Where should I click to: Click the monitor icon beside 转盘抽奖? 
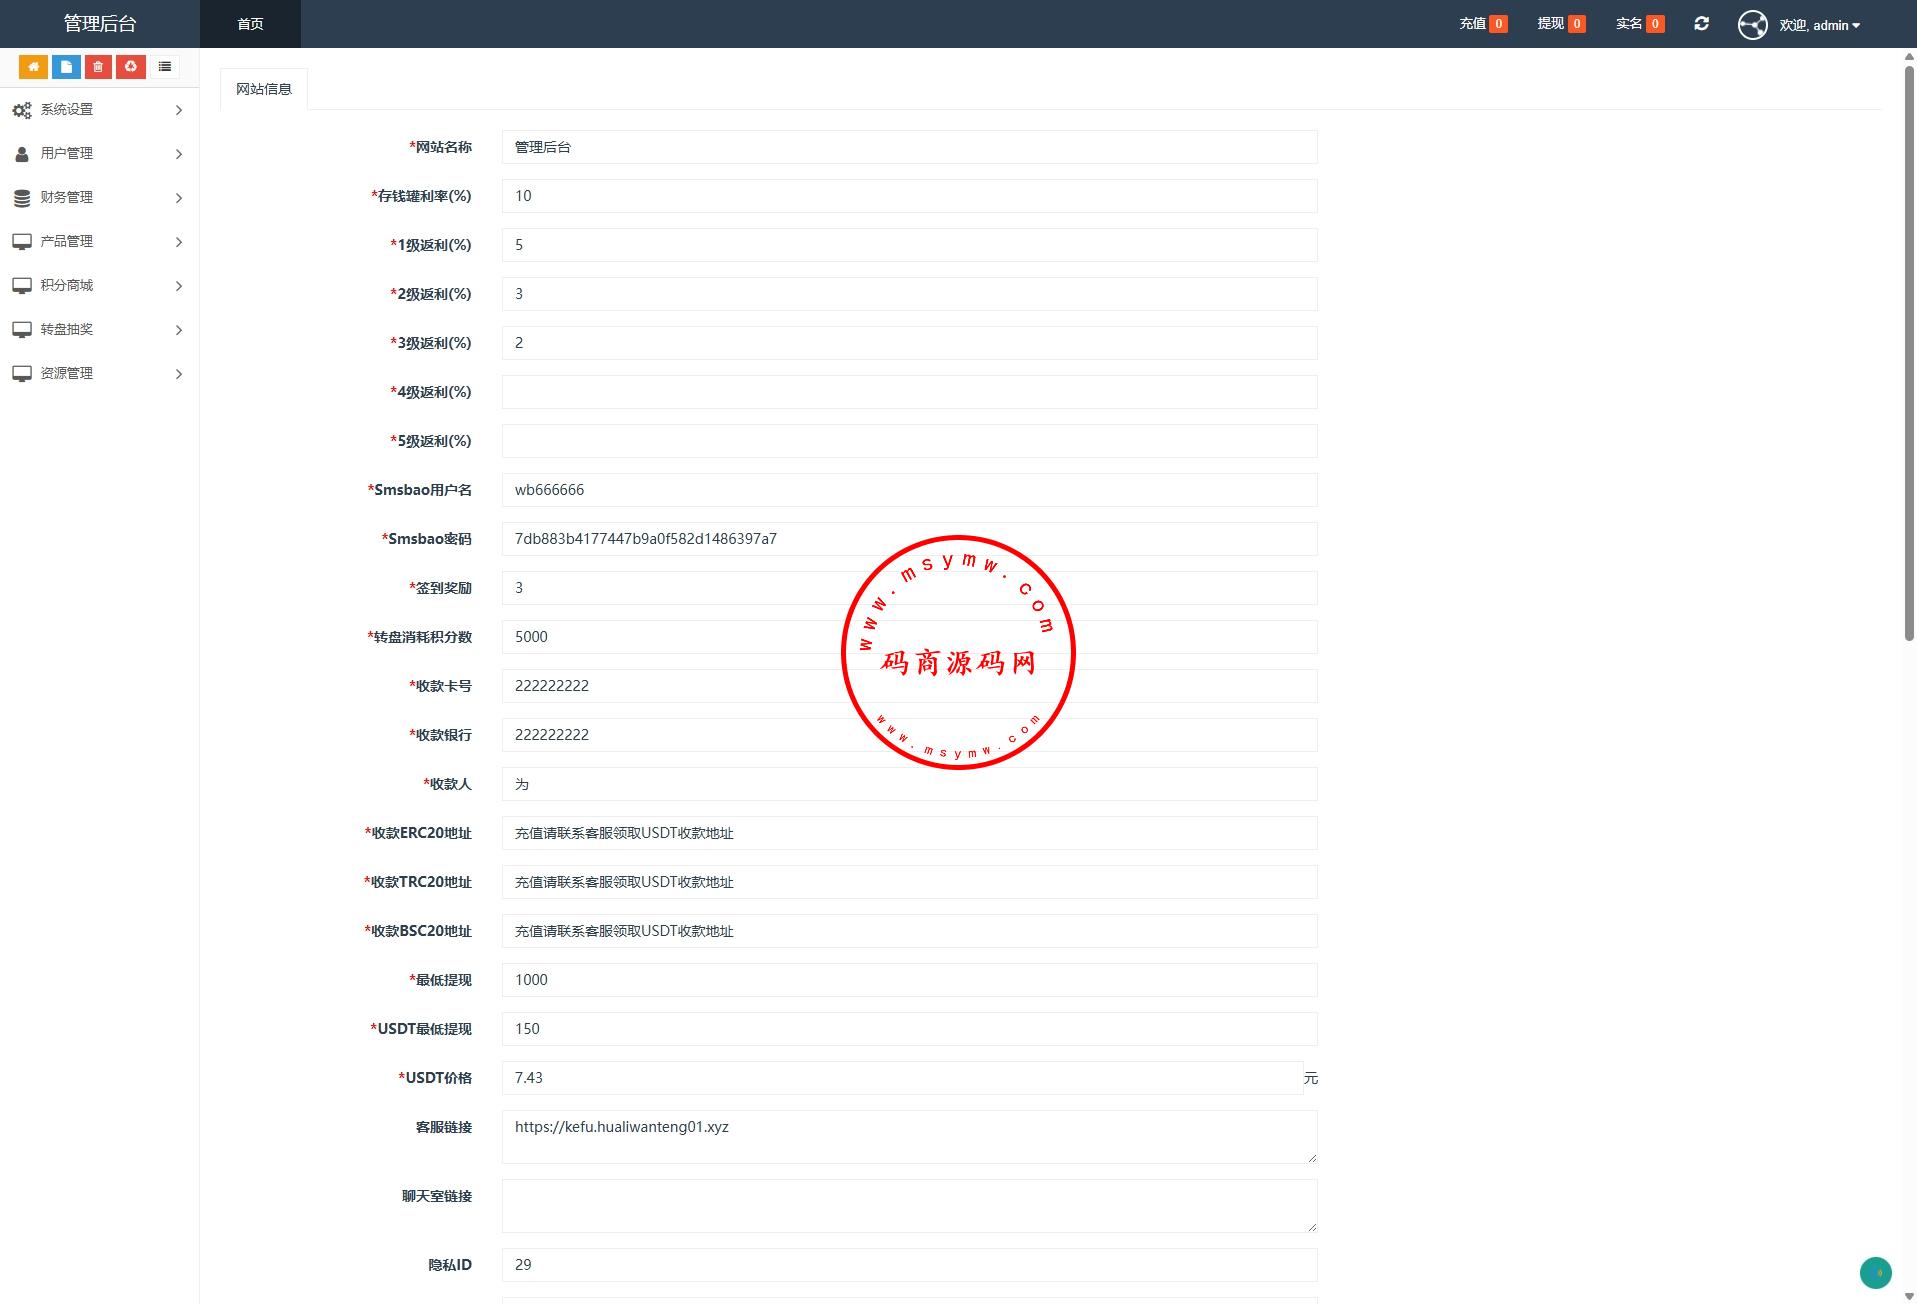pos(22,330)
